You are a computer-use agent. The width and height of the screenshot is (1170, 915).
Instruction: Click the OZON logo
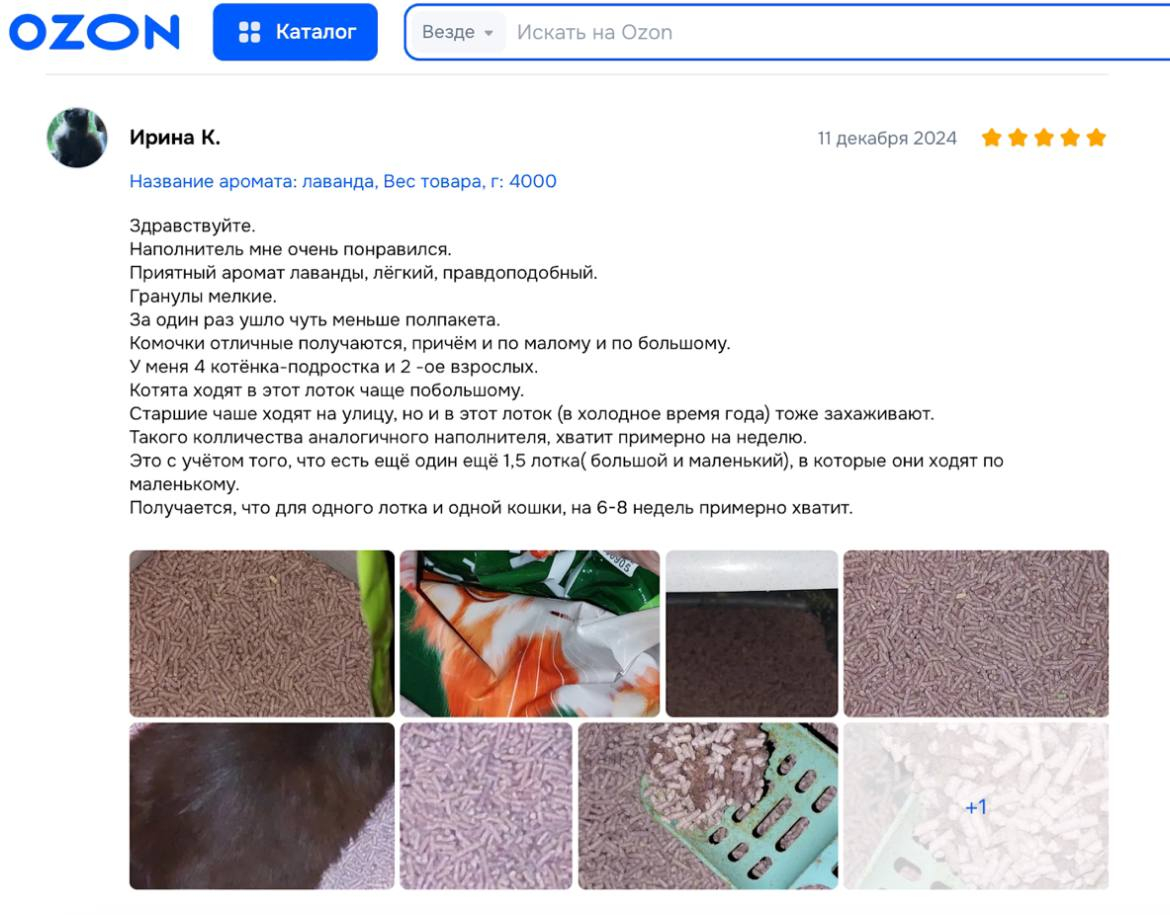[x=94, y=32]
